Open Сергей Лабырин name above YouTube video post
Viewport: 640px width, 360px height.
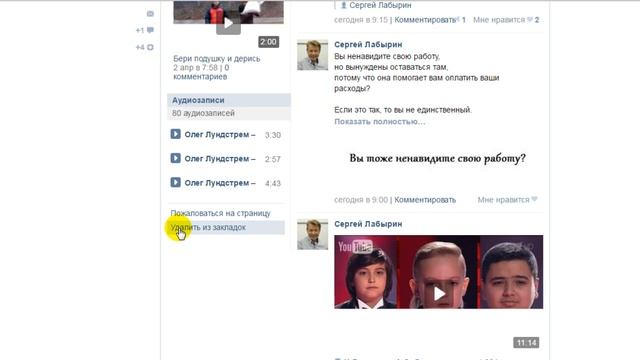pyautogui.click(x=368, y=224)
